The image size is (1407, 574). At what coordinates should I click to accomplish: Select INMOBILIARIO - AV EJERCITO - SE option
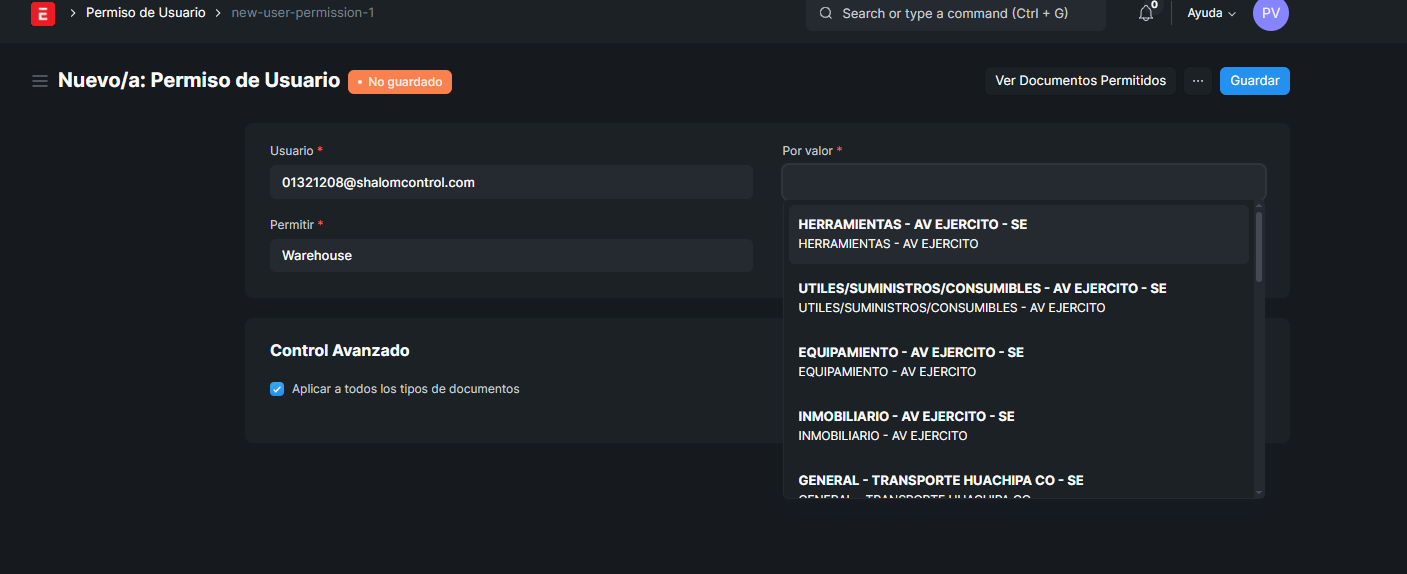tap(1018, 426)
